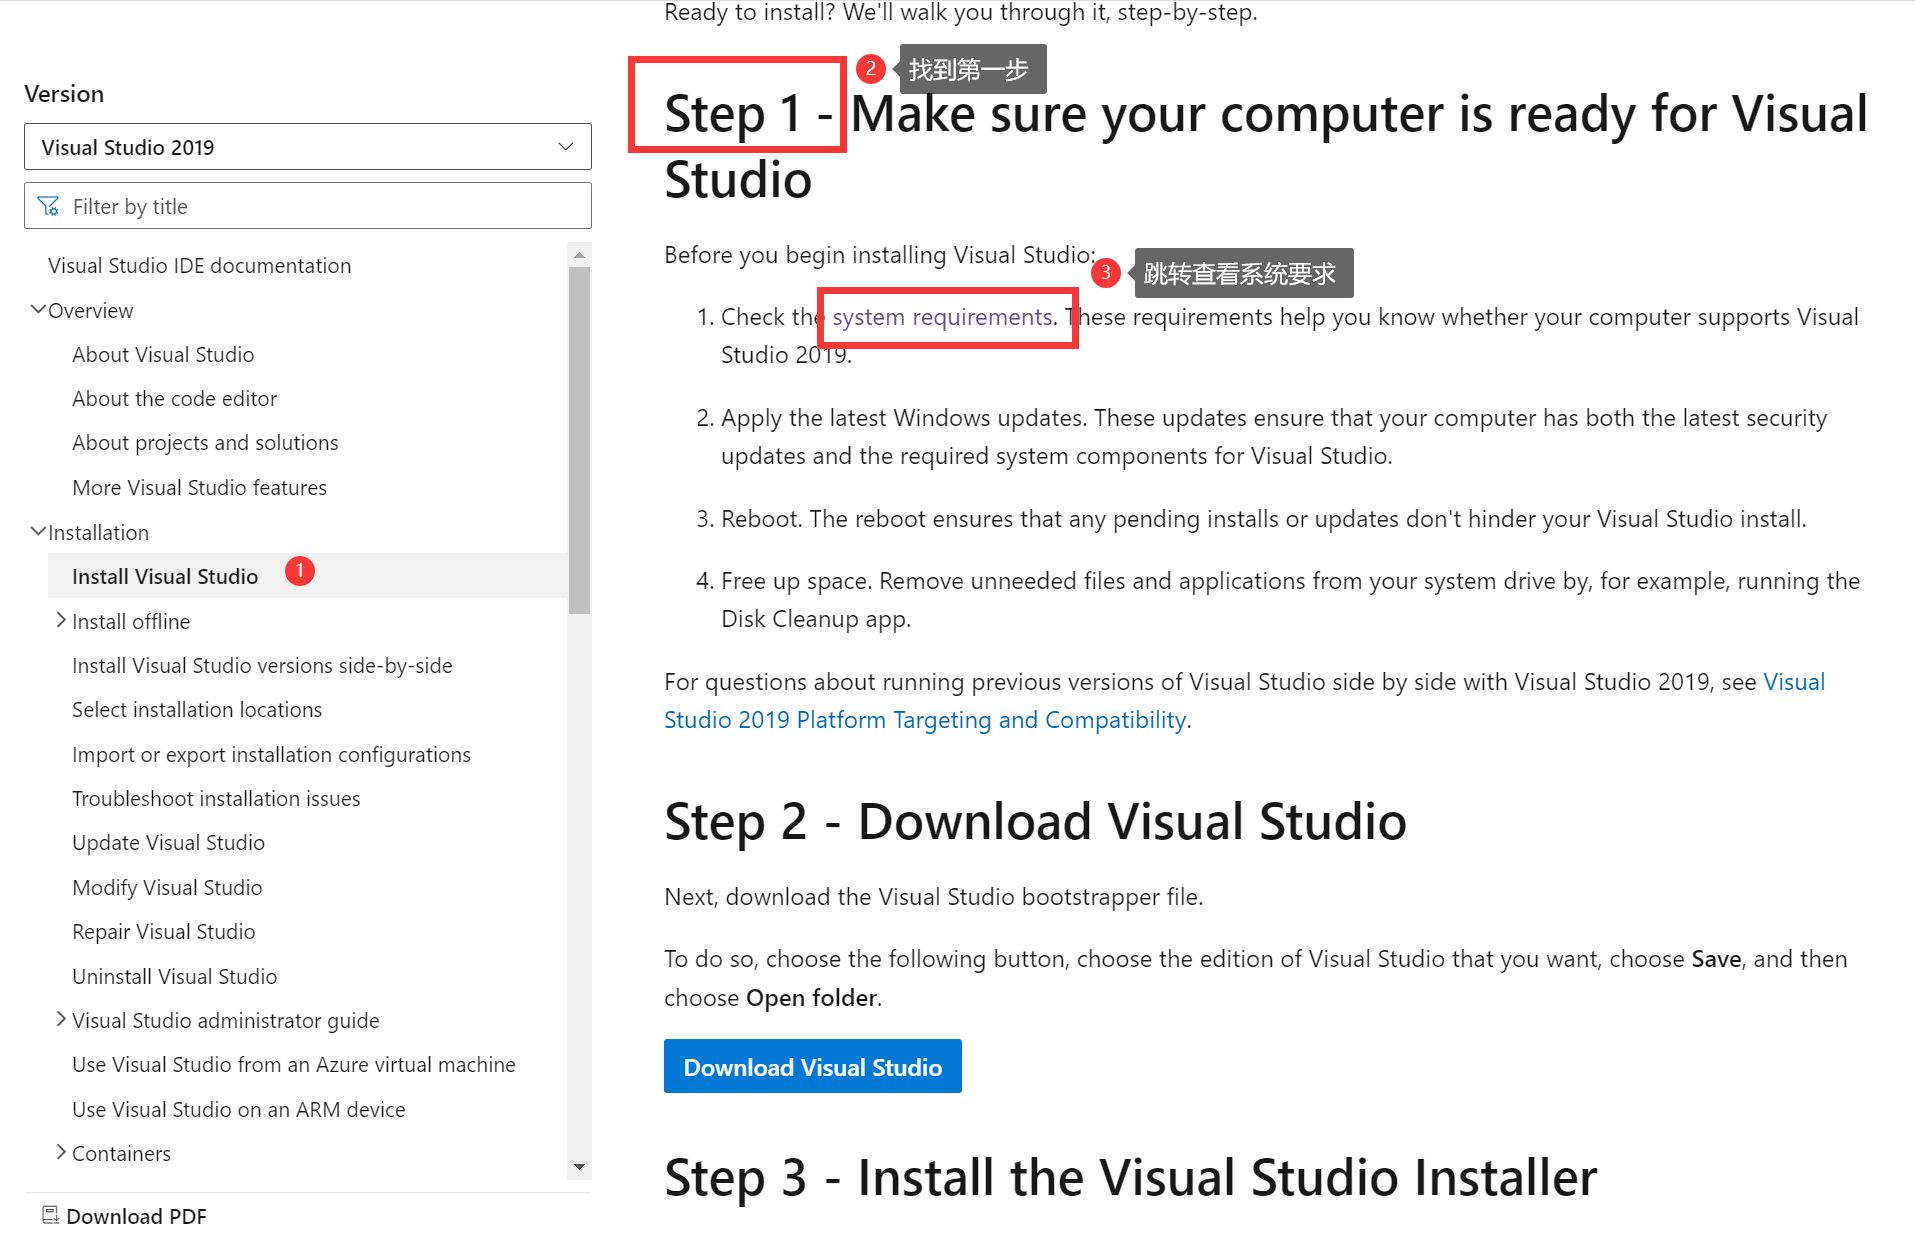Viewport: 1915px width, 1238px height.
Task: Open Modify Visual Studio page
Action: pos(167,888)
